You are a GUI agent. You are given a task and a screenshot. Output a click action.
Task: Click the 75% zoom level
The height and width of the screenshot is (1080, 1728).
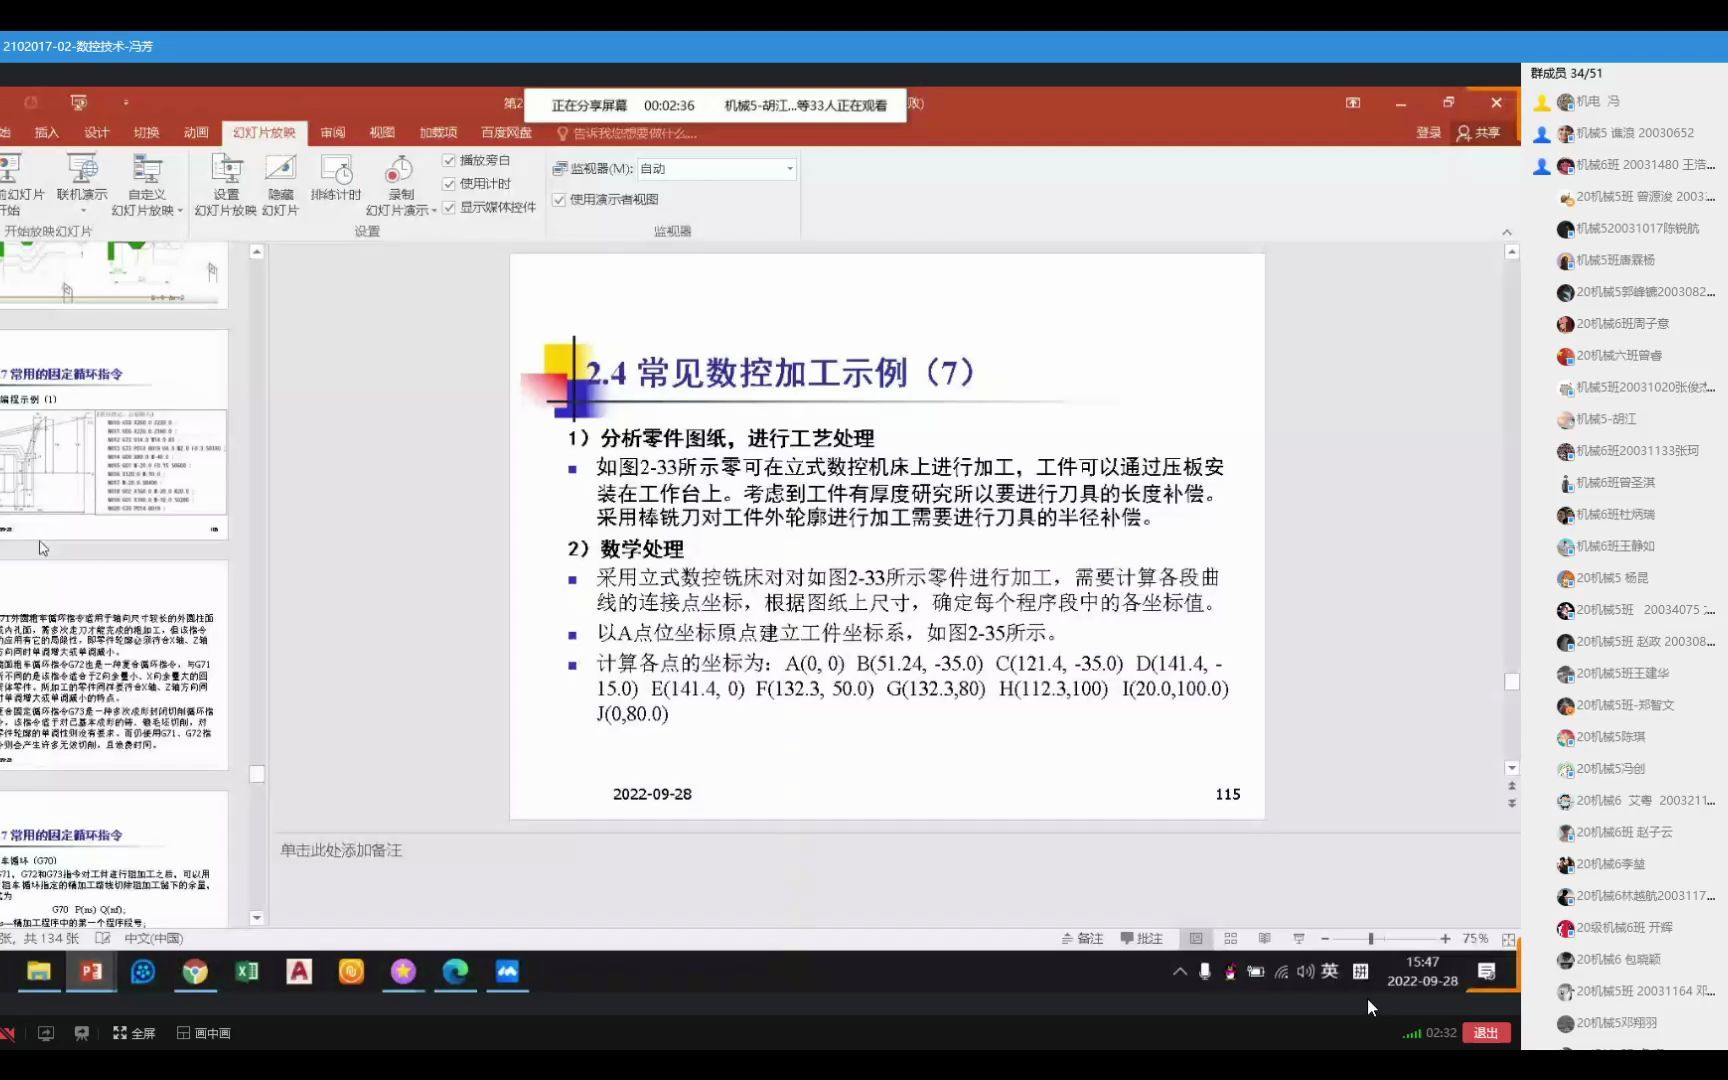1475,938
